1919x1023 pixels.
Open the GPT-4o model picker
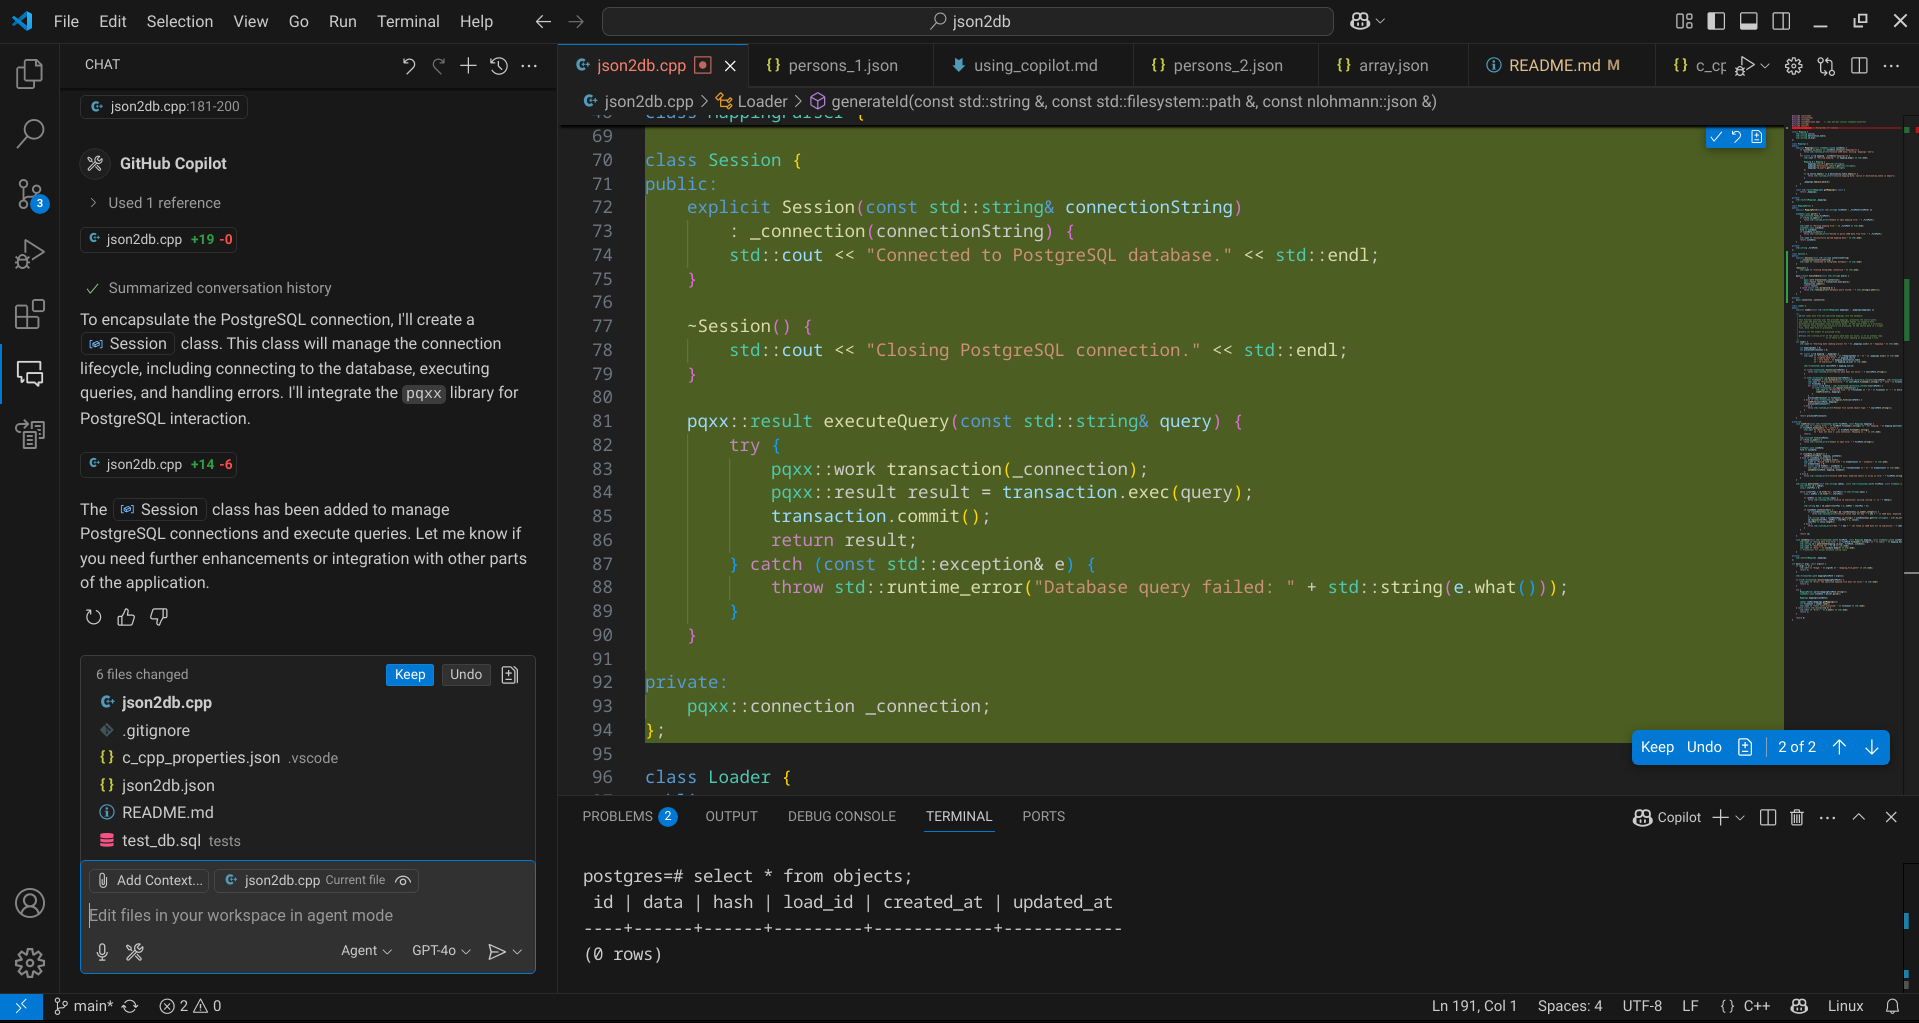(x=441, y=951)
